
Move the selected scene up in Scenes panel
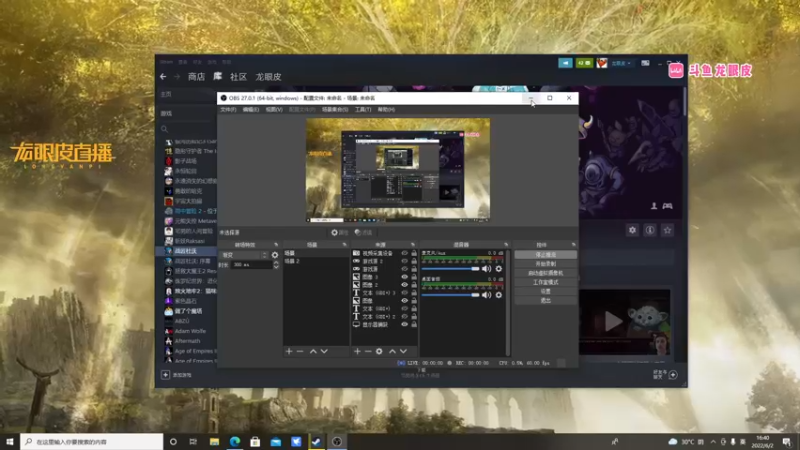[x=313, y=352]
